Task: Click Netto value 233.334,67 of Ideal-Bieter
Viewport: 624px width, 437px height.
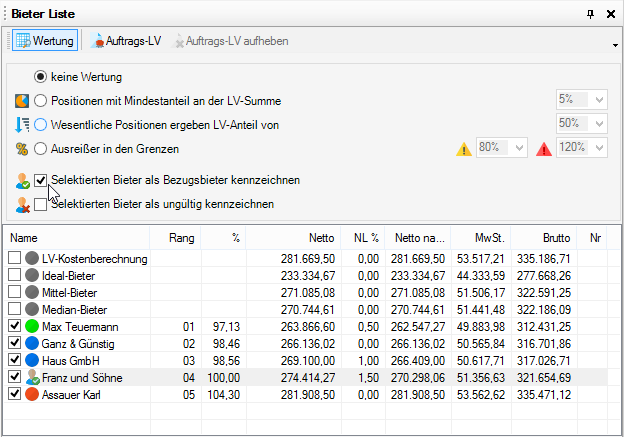Action: click(x=308, y=275)
